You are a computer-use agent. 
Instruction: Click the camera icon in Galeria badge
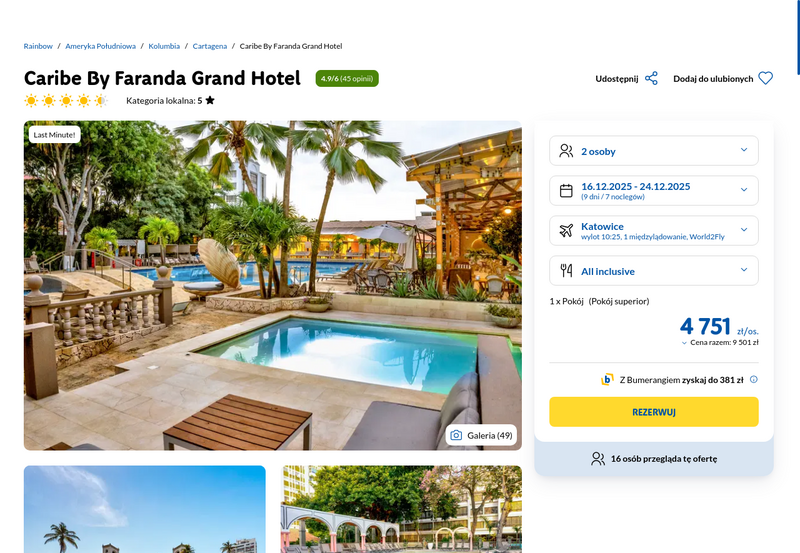click(456, 435)
